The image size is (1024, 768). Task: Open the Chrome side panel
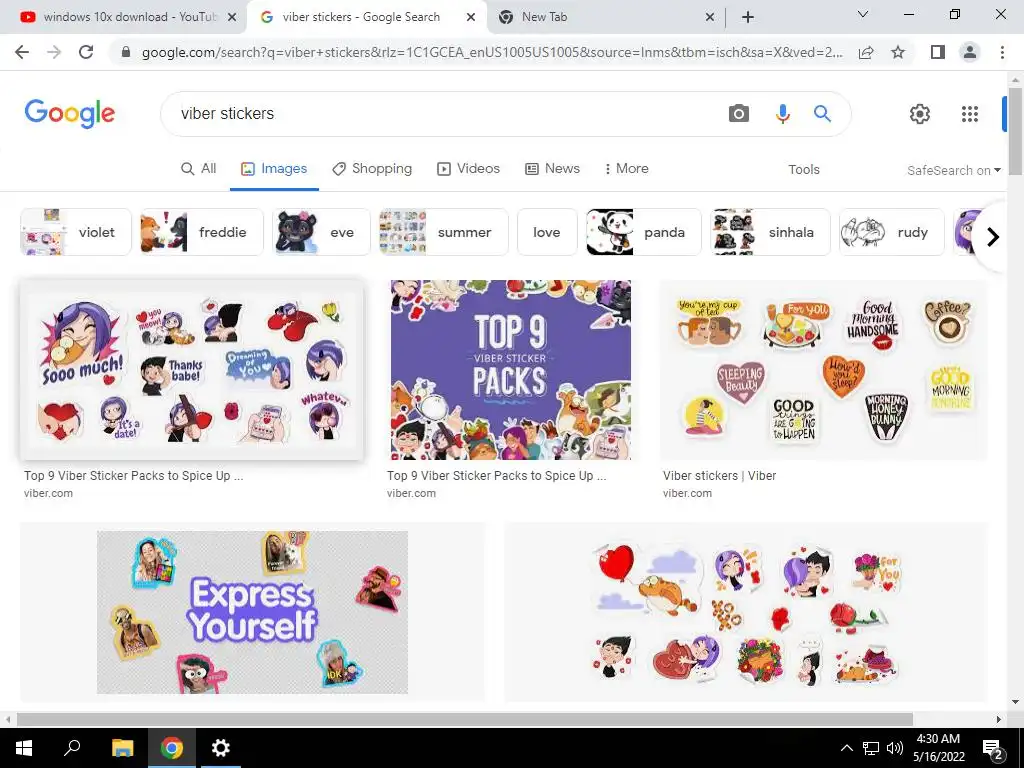pyautogui.click(x=938, y=52)
